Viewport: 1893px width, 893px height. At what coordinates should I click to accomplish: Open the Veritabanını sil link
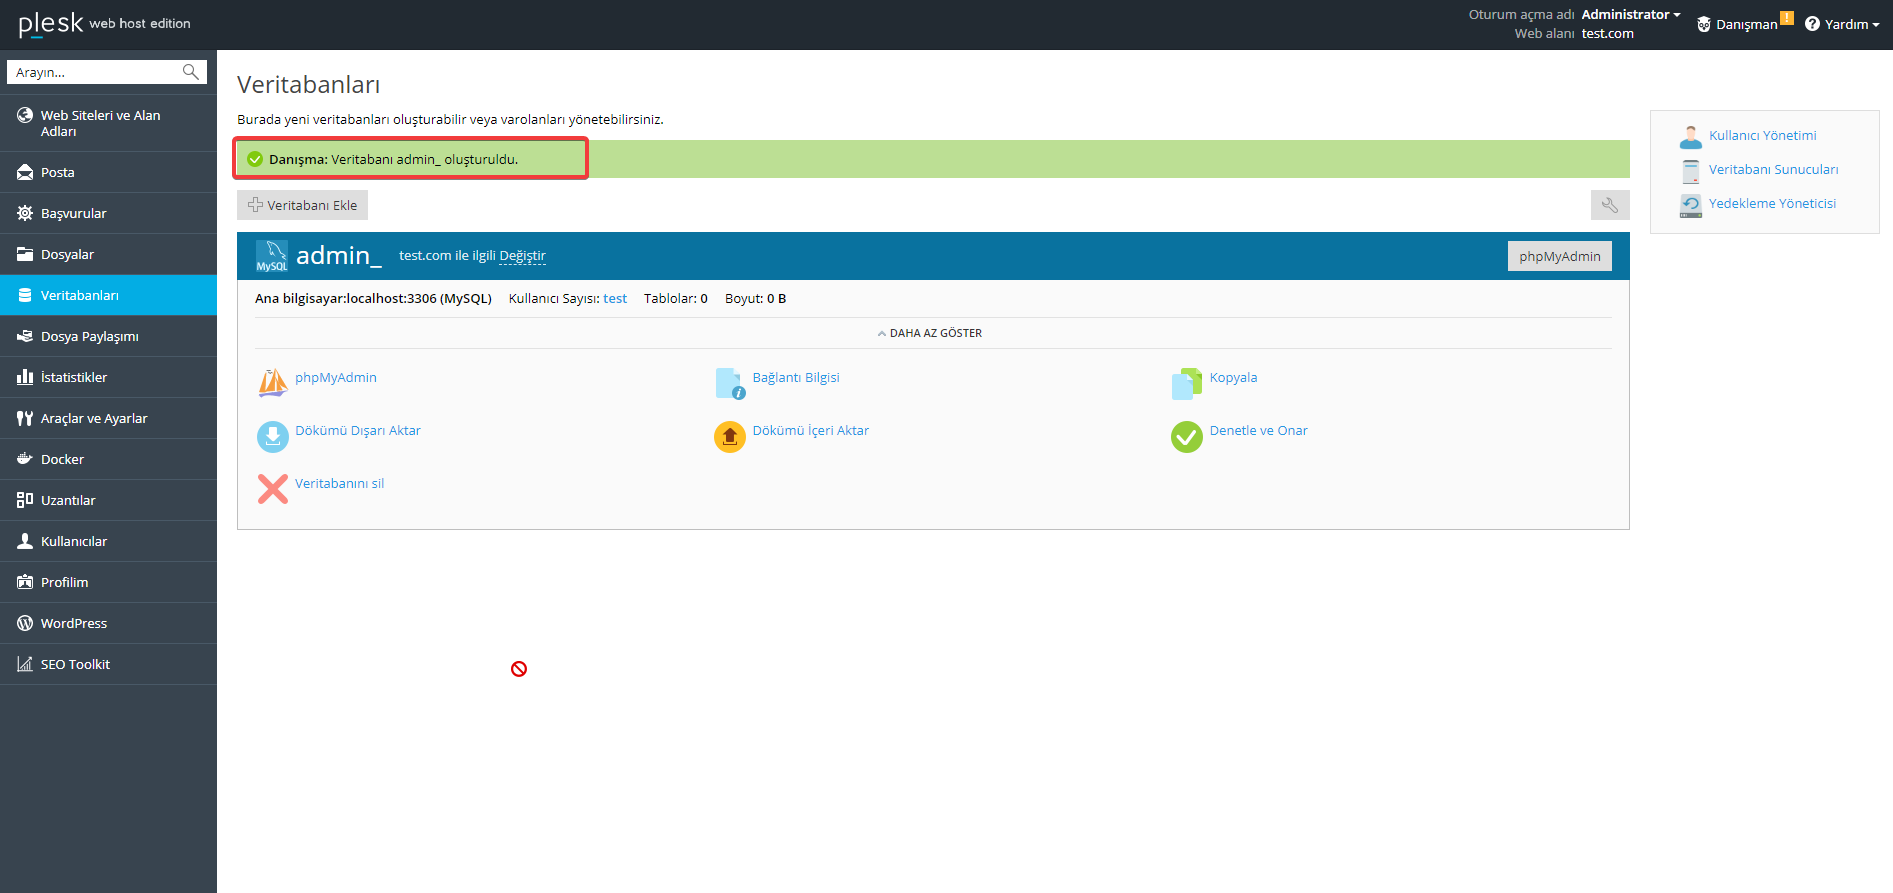[339, 483]
